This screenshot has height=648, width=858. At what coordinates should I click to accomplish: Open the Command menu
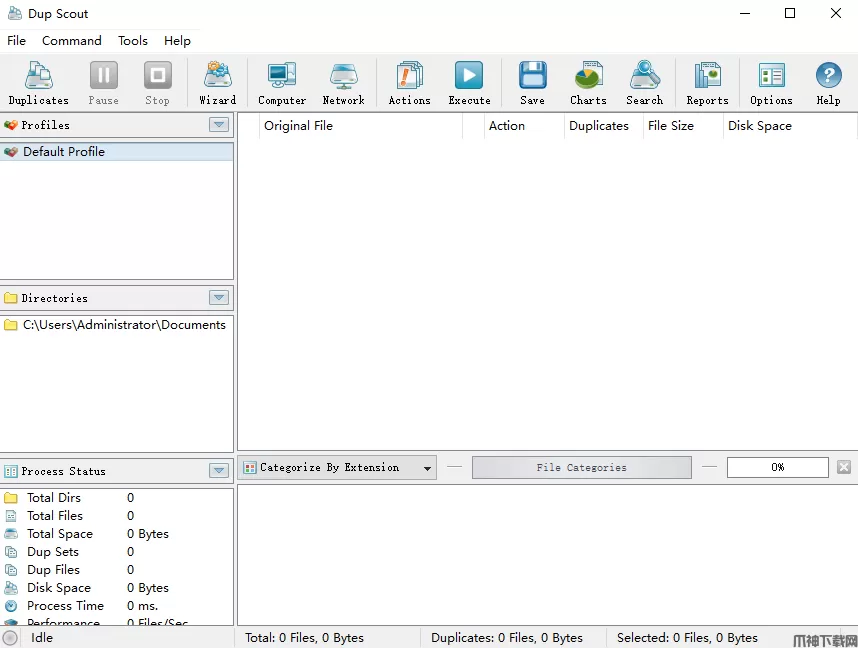click(71, 41)
